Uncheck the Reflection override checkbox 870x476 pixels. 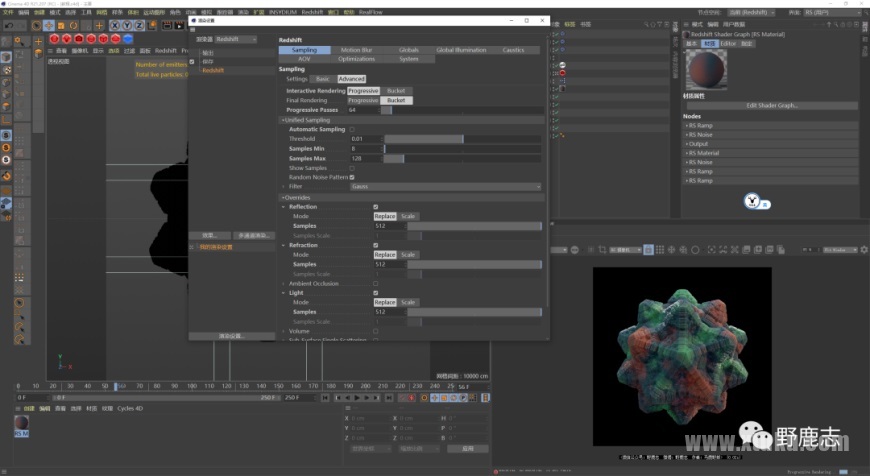(x=376, y=207)
